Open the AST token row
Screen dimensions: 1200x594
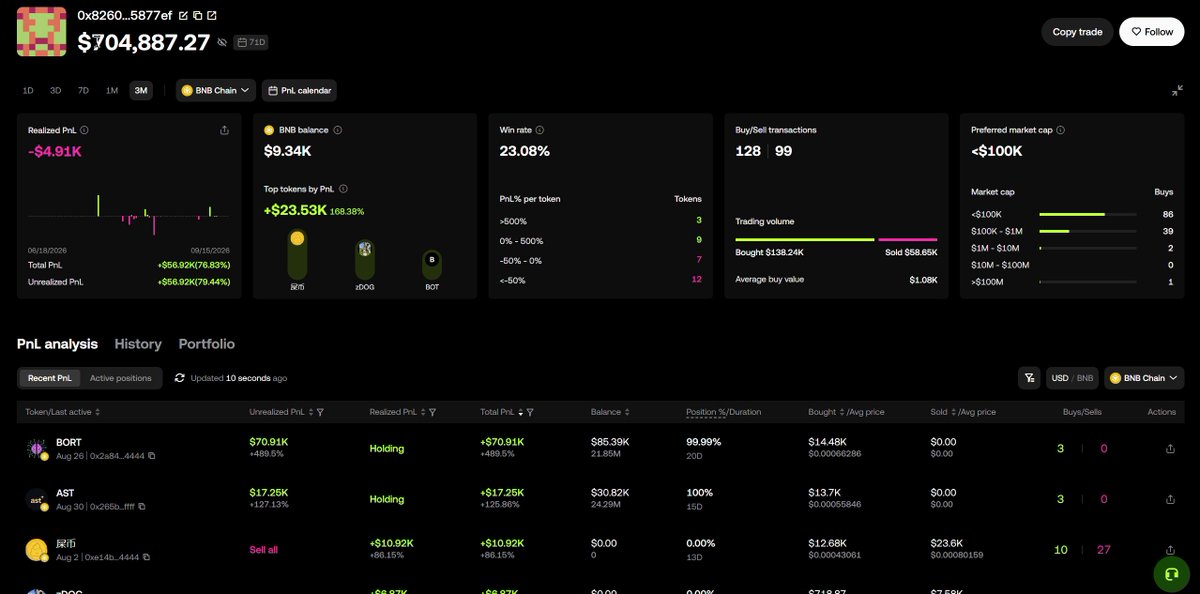(x=600, y=498)
